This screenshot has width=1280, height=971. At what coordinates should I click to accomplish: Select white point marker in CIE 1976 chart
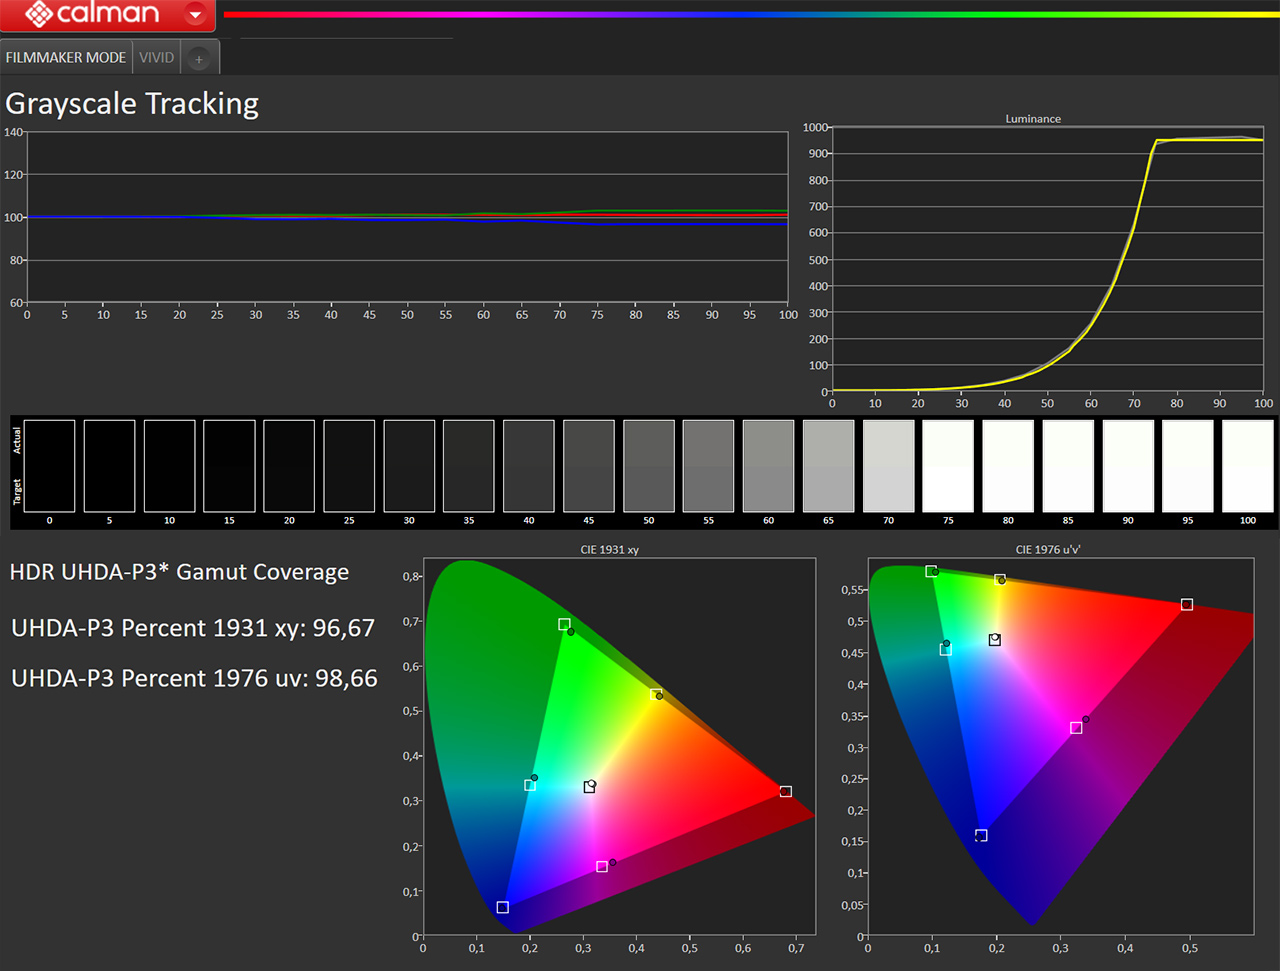pyautogui.click(x=994, y=640)
